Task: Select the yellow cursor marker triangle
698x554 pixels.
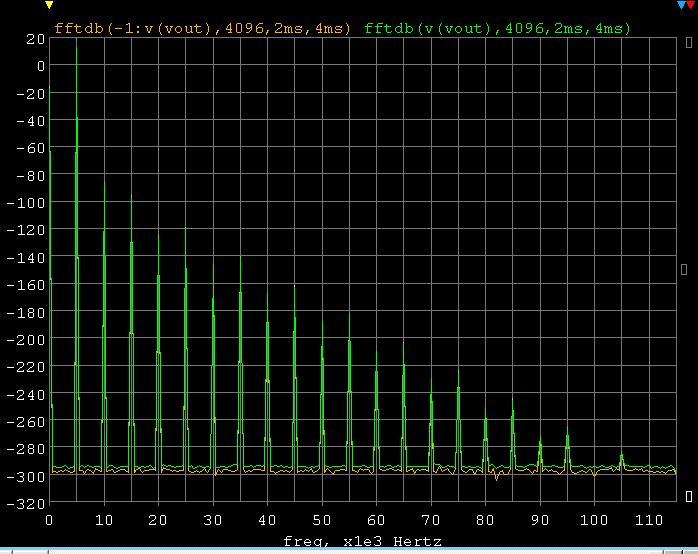Action: coord(49,5)
